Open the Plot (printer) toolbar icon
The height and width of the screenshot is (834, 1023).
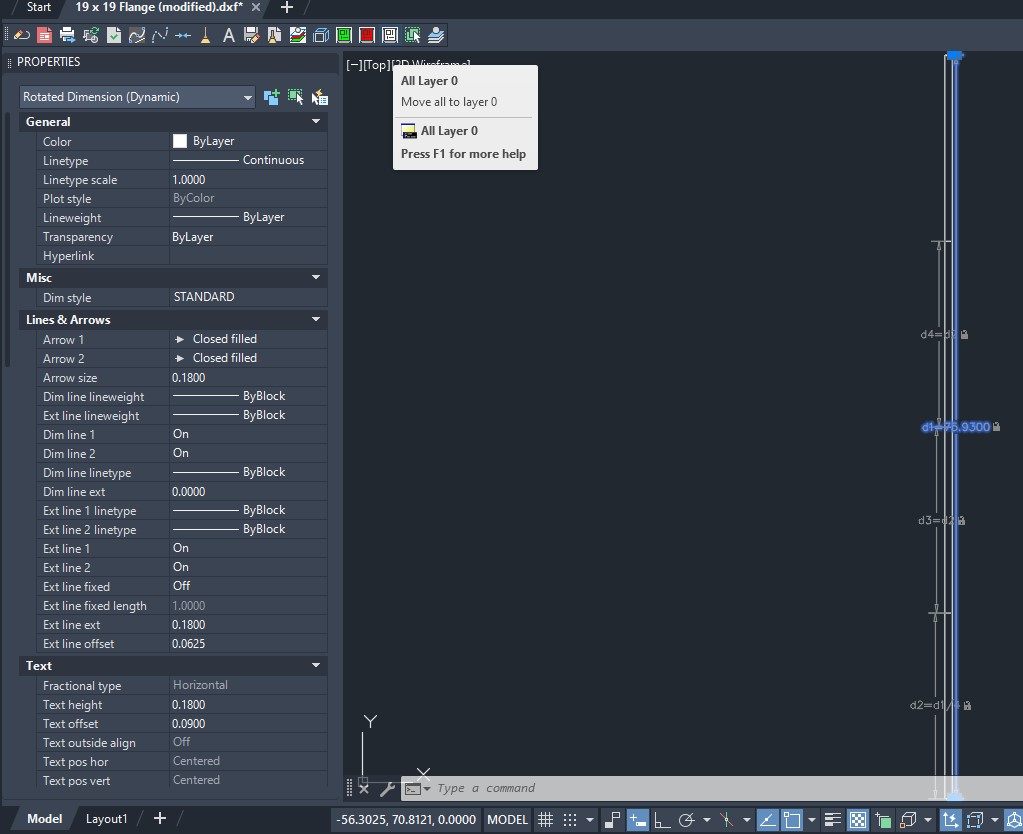click(68, 34)
